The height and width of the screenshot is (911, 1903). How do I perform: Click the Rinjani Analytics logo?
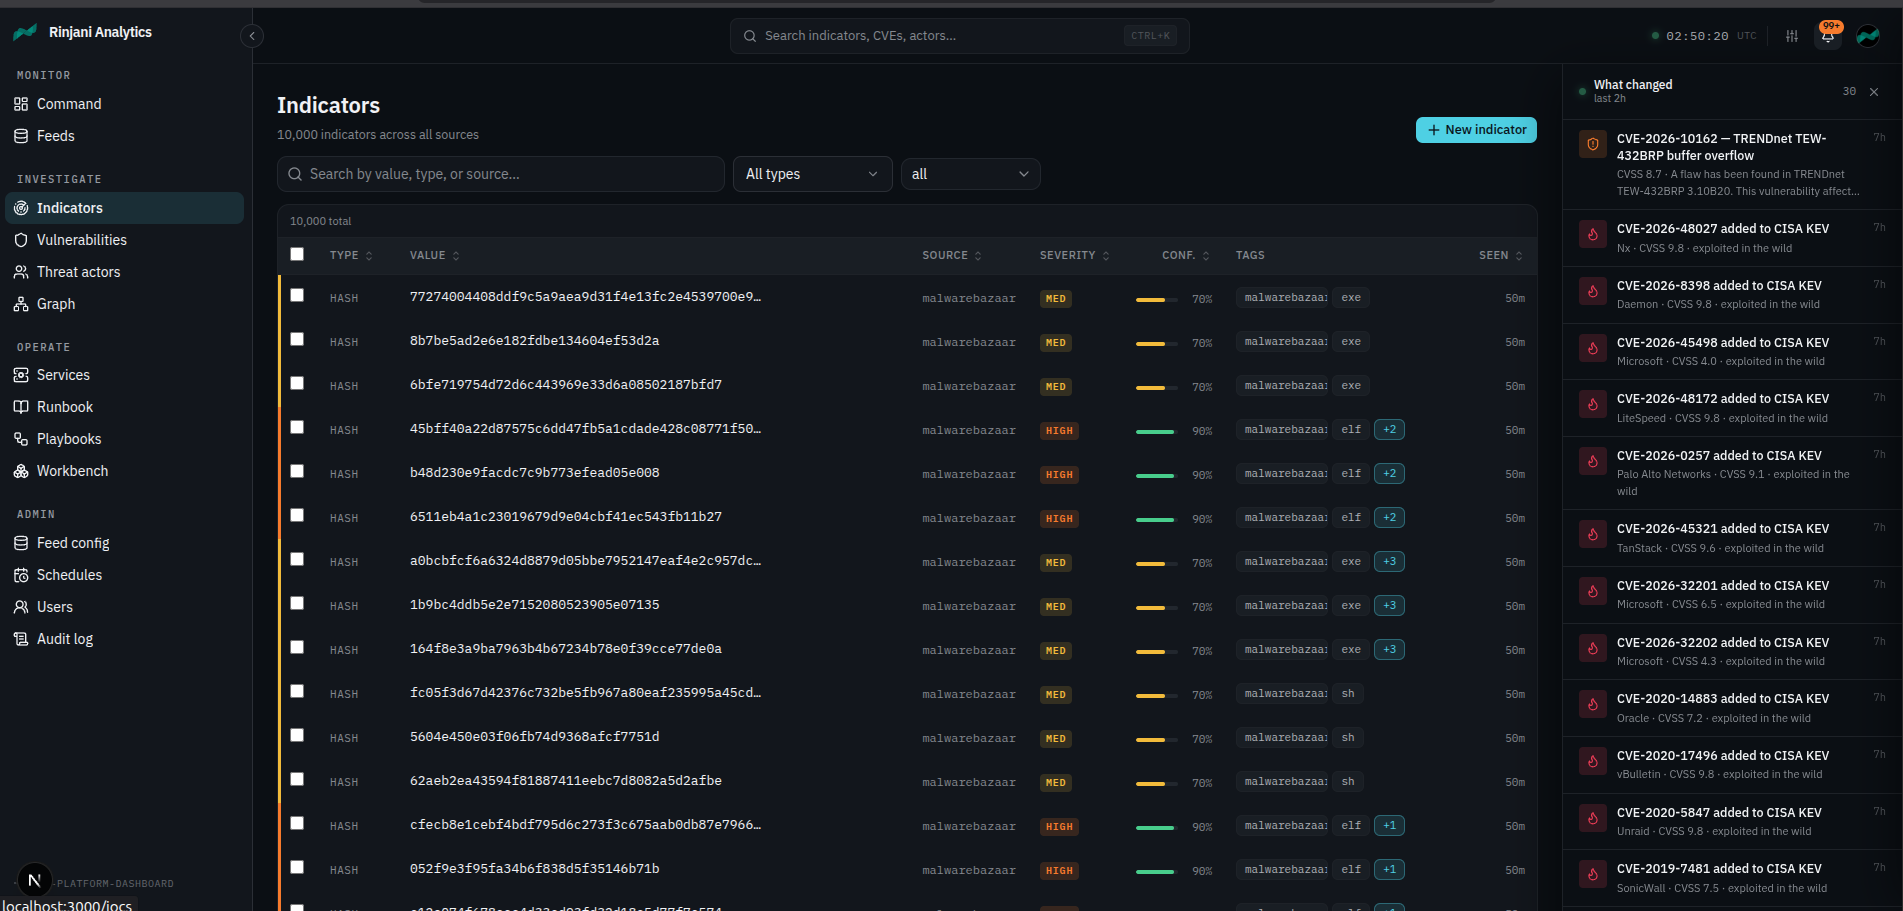25,32
